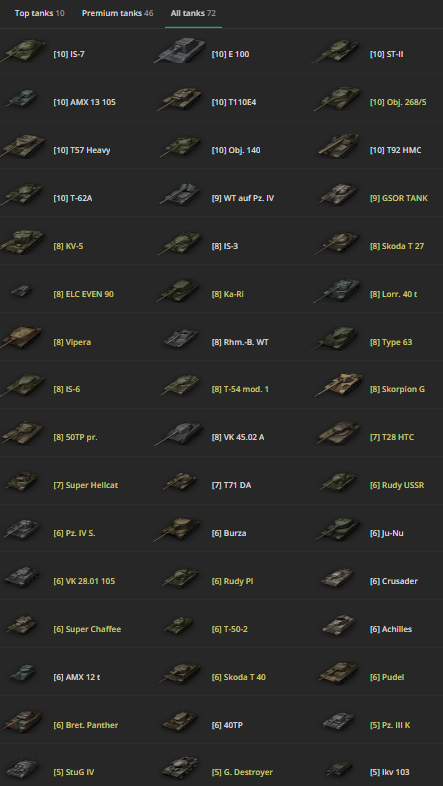This screenshot has height=786, width=443.
Task: Select the E 100 tank image
Action: click(x=180, y=51)
